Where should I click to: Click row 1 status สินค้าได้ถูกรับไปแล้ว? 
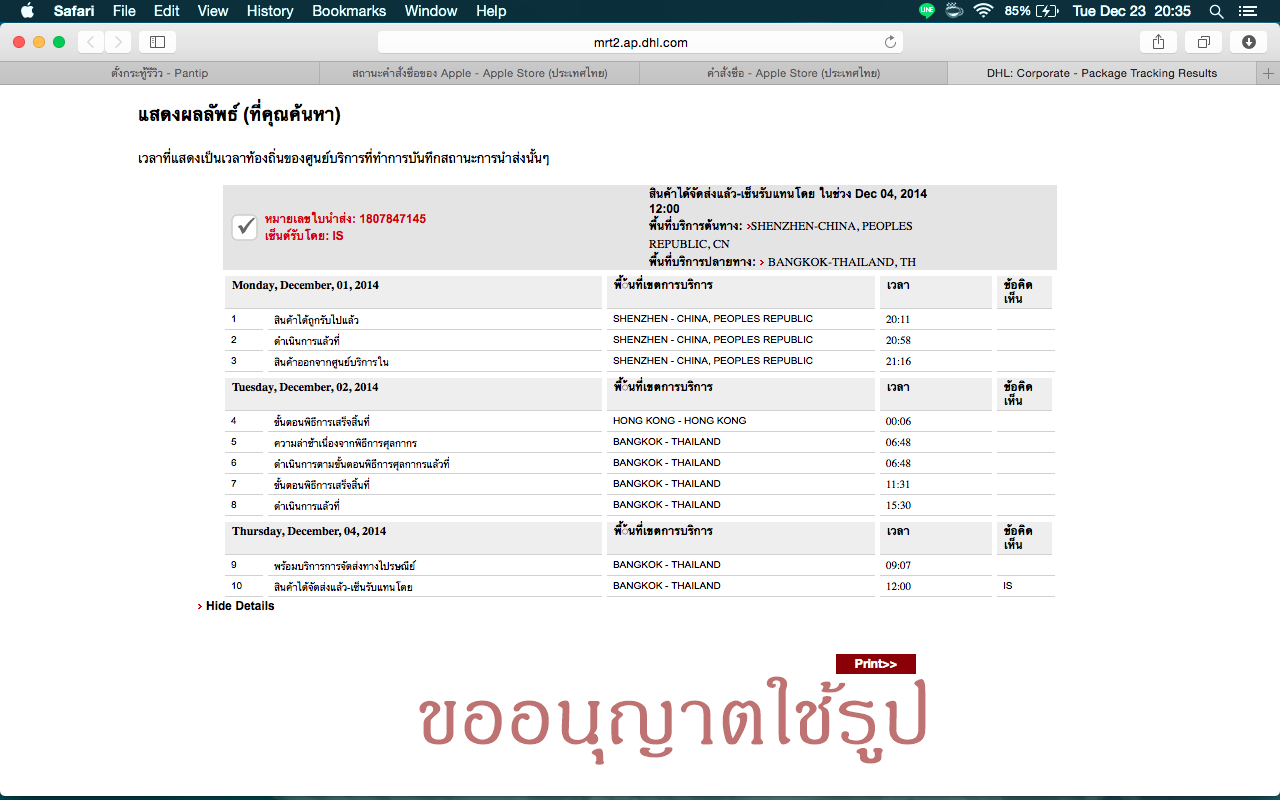316,321
